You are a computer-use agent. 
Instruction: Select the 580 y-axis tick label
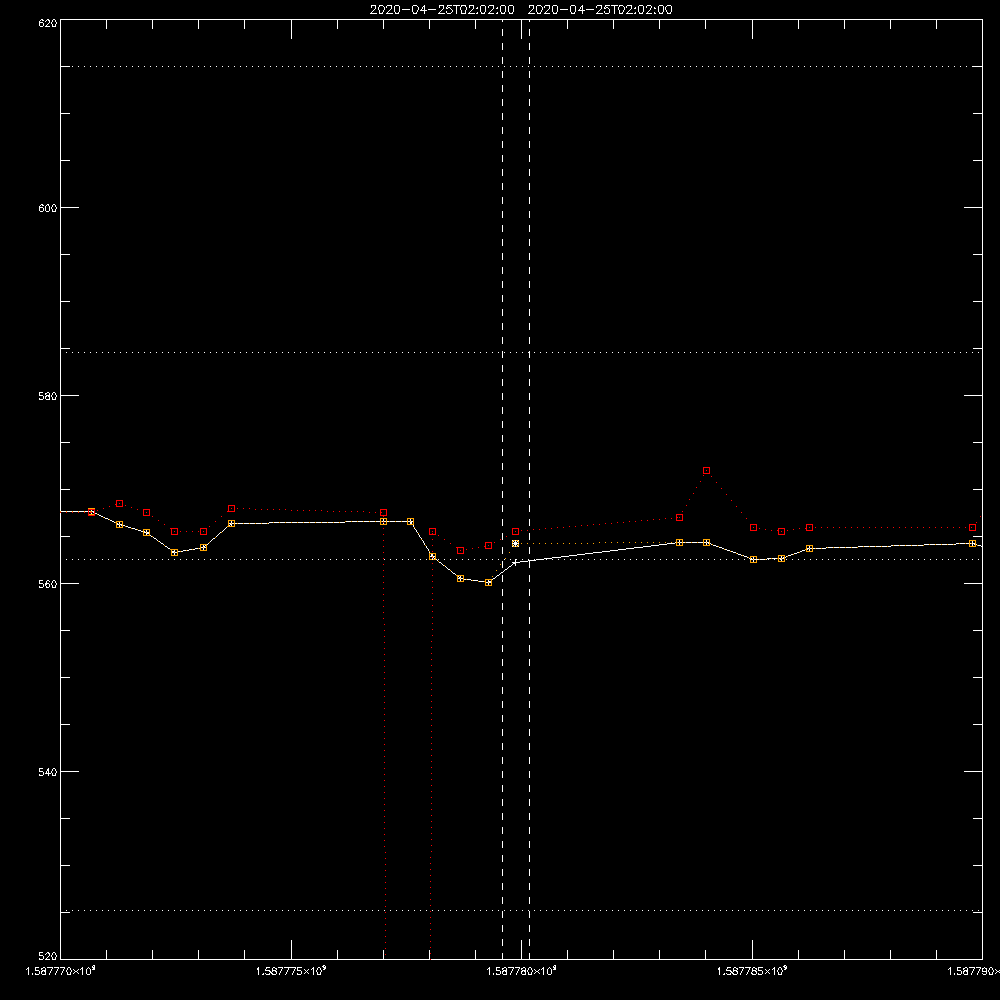click(x=48, y=395)
